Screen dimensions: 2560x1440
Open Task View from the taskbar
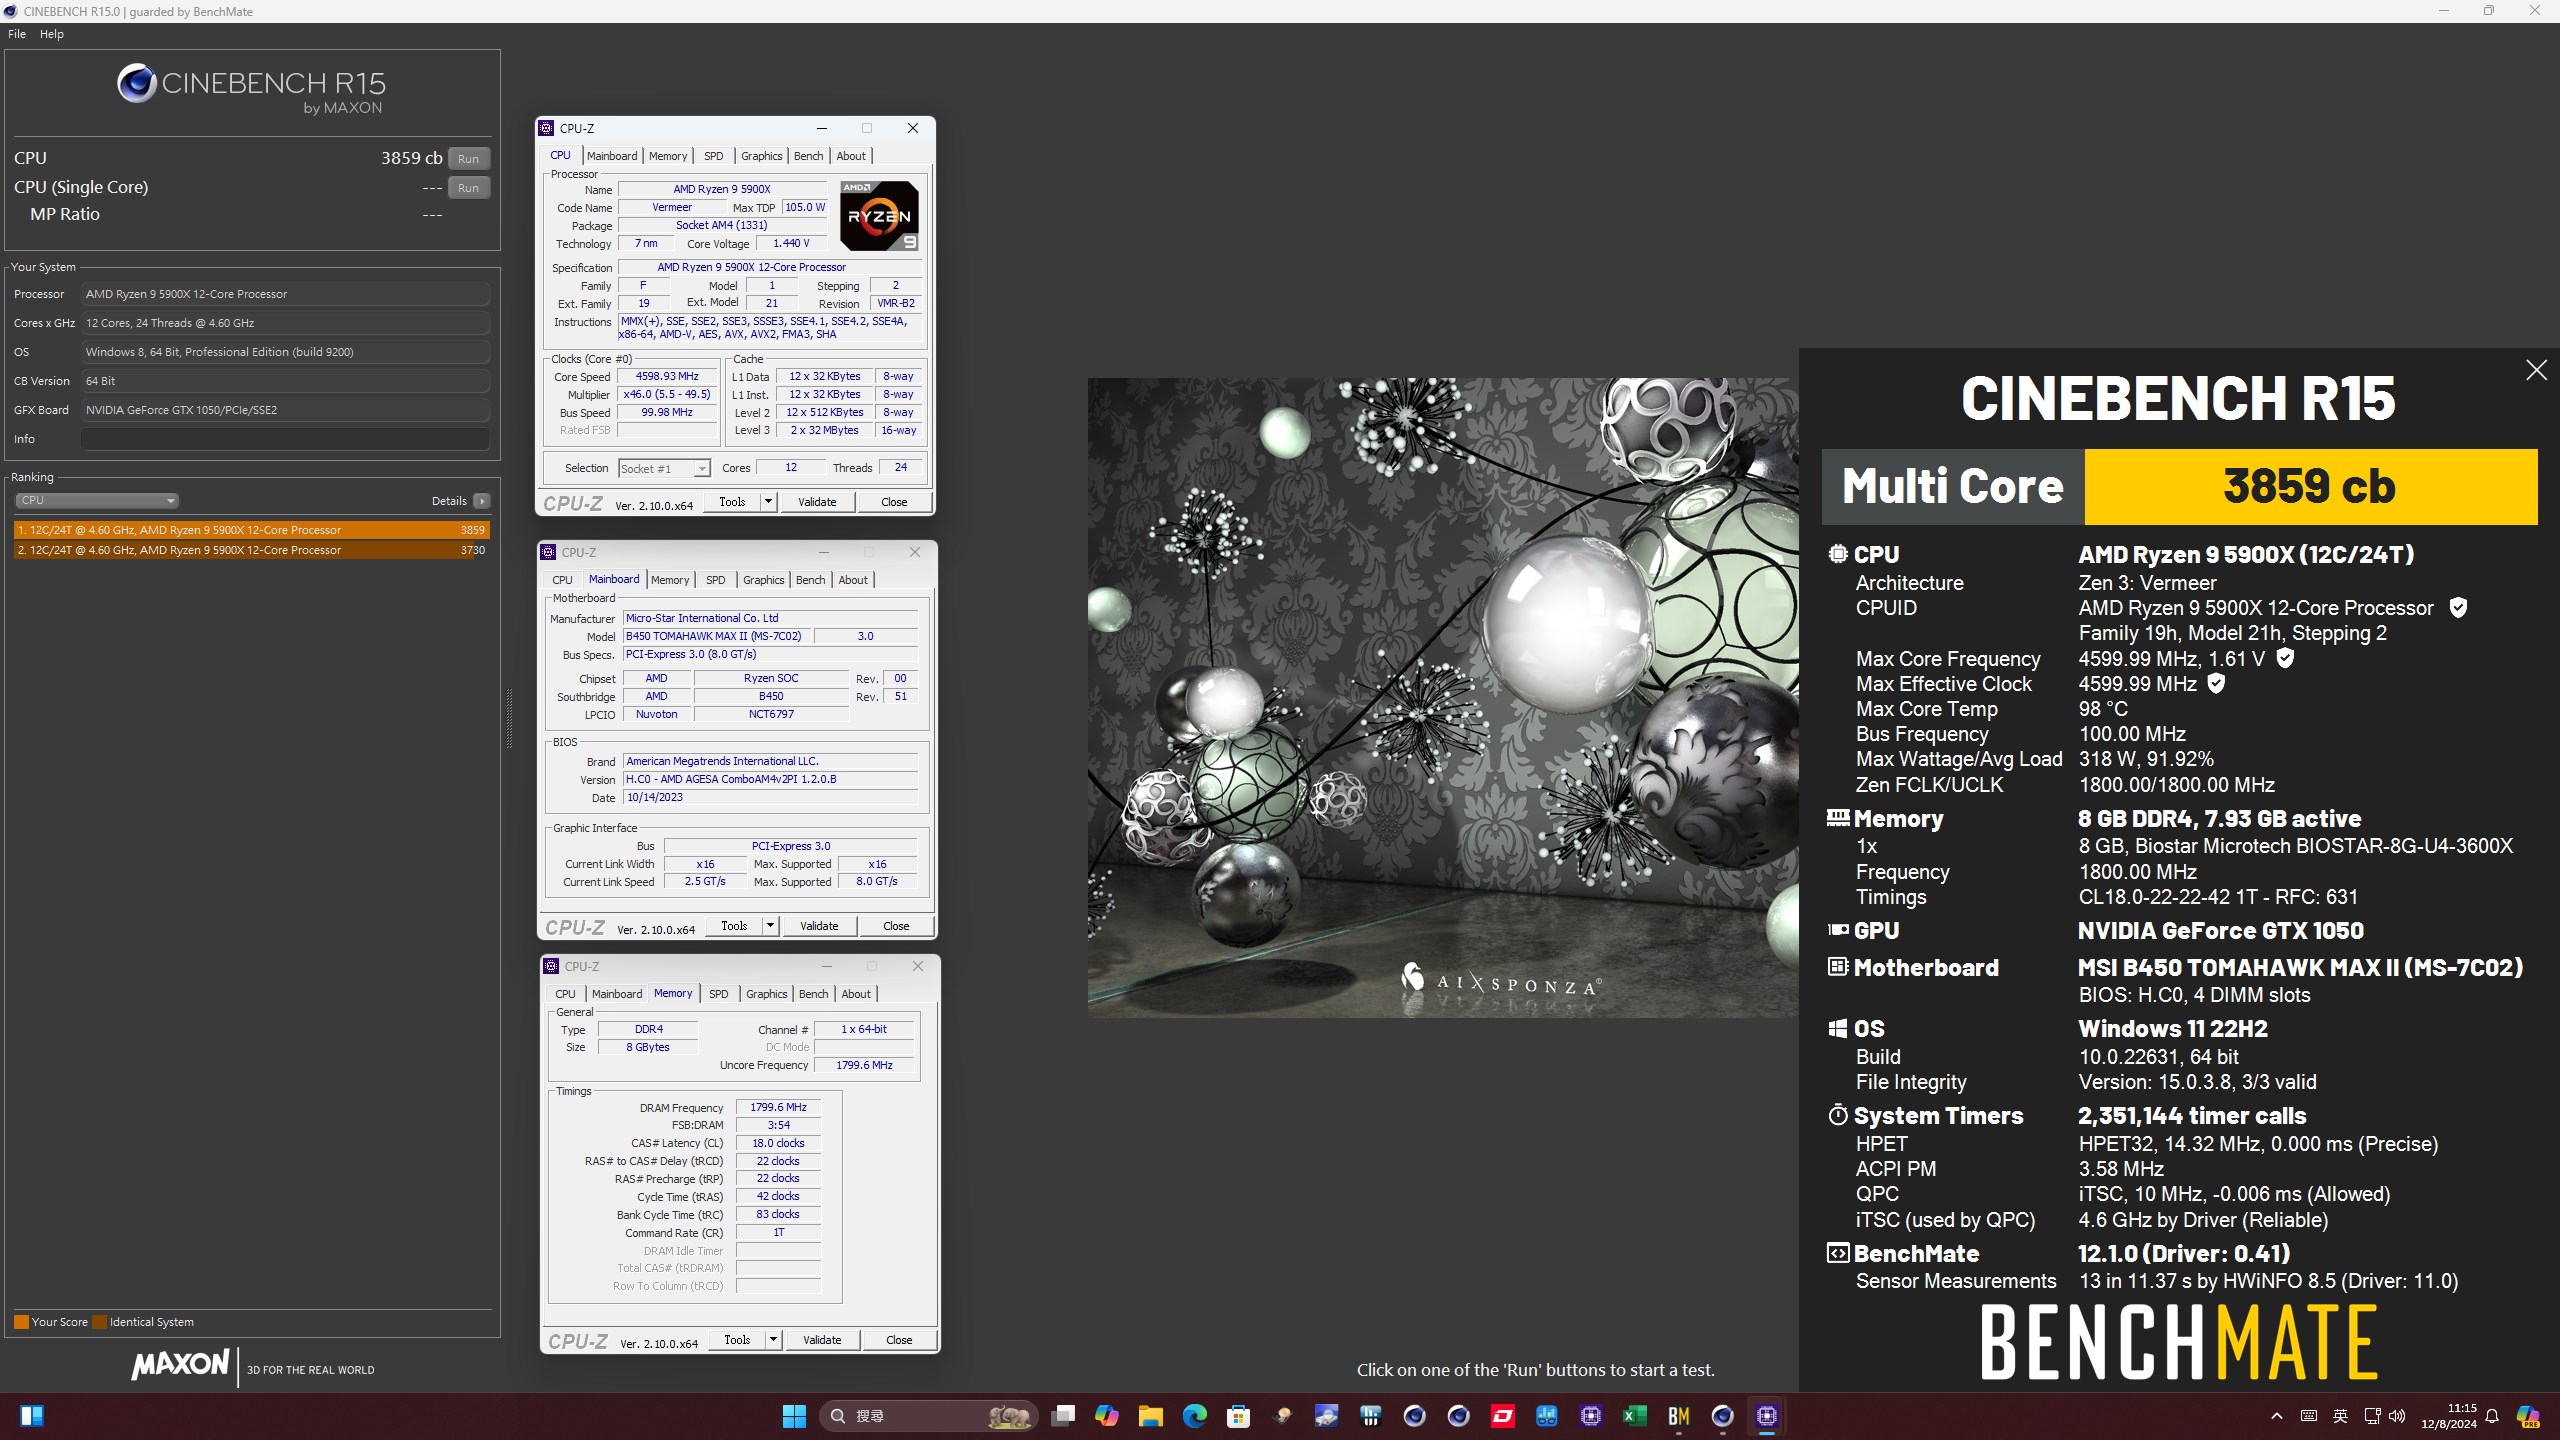[x=1063, y=1416]
